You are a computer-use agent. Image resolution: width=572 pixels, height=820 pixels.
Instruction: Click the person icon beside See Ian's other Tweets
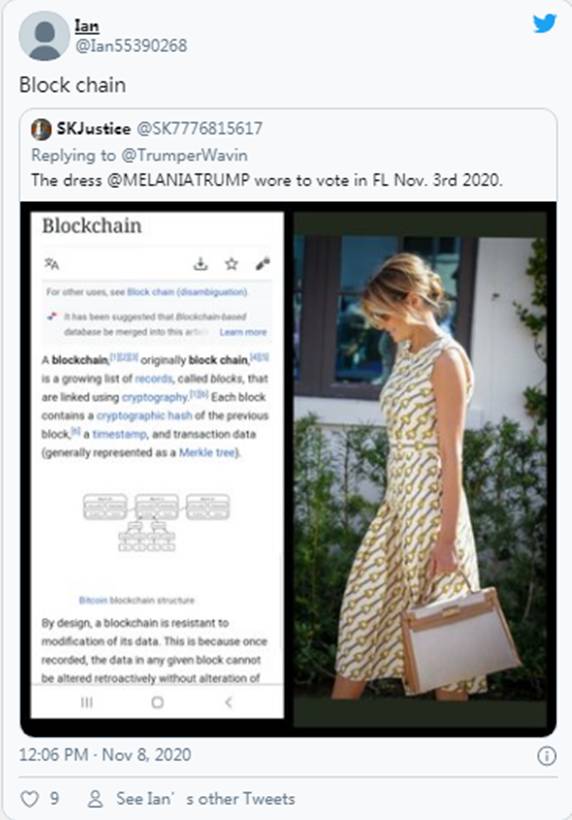click(95, 799)
